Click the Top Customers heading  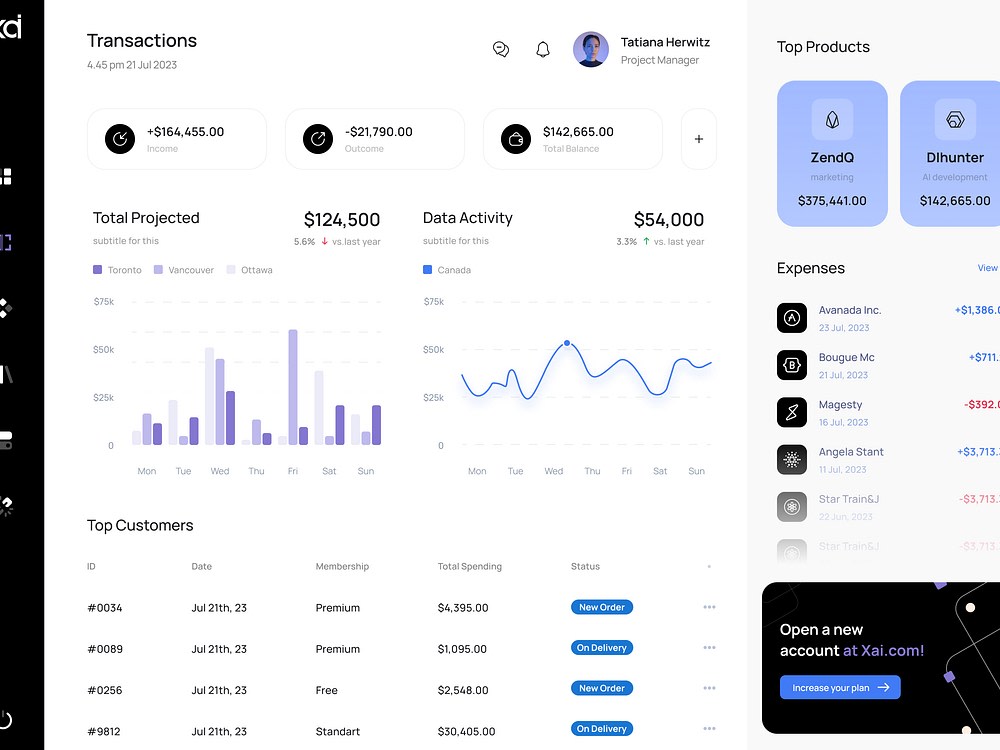(140, 526)
